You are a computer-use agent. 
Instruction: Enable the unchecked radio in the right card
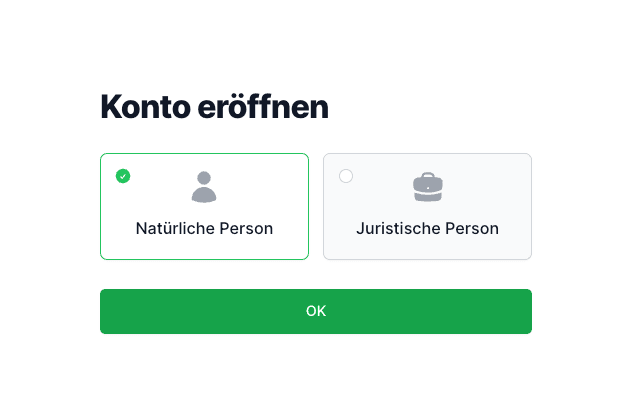[x=346, y=176]
